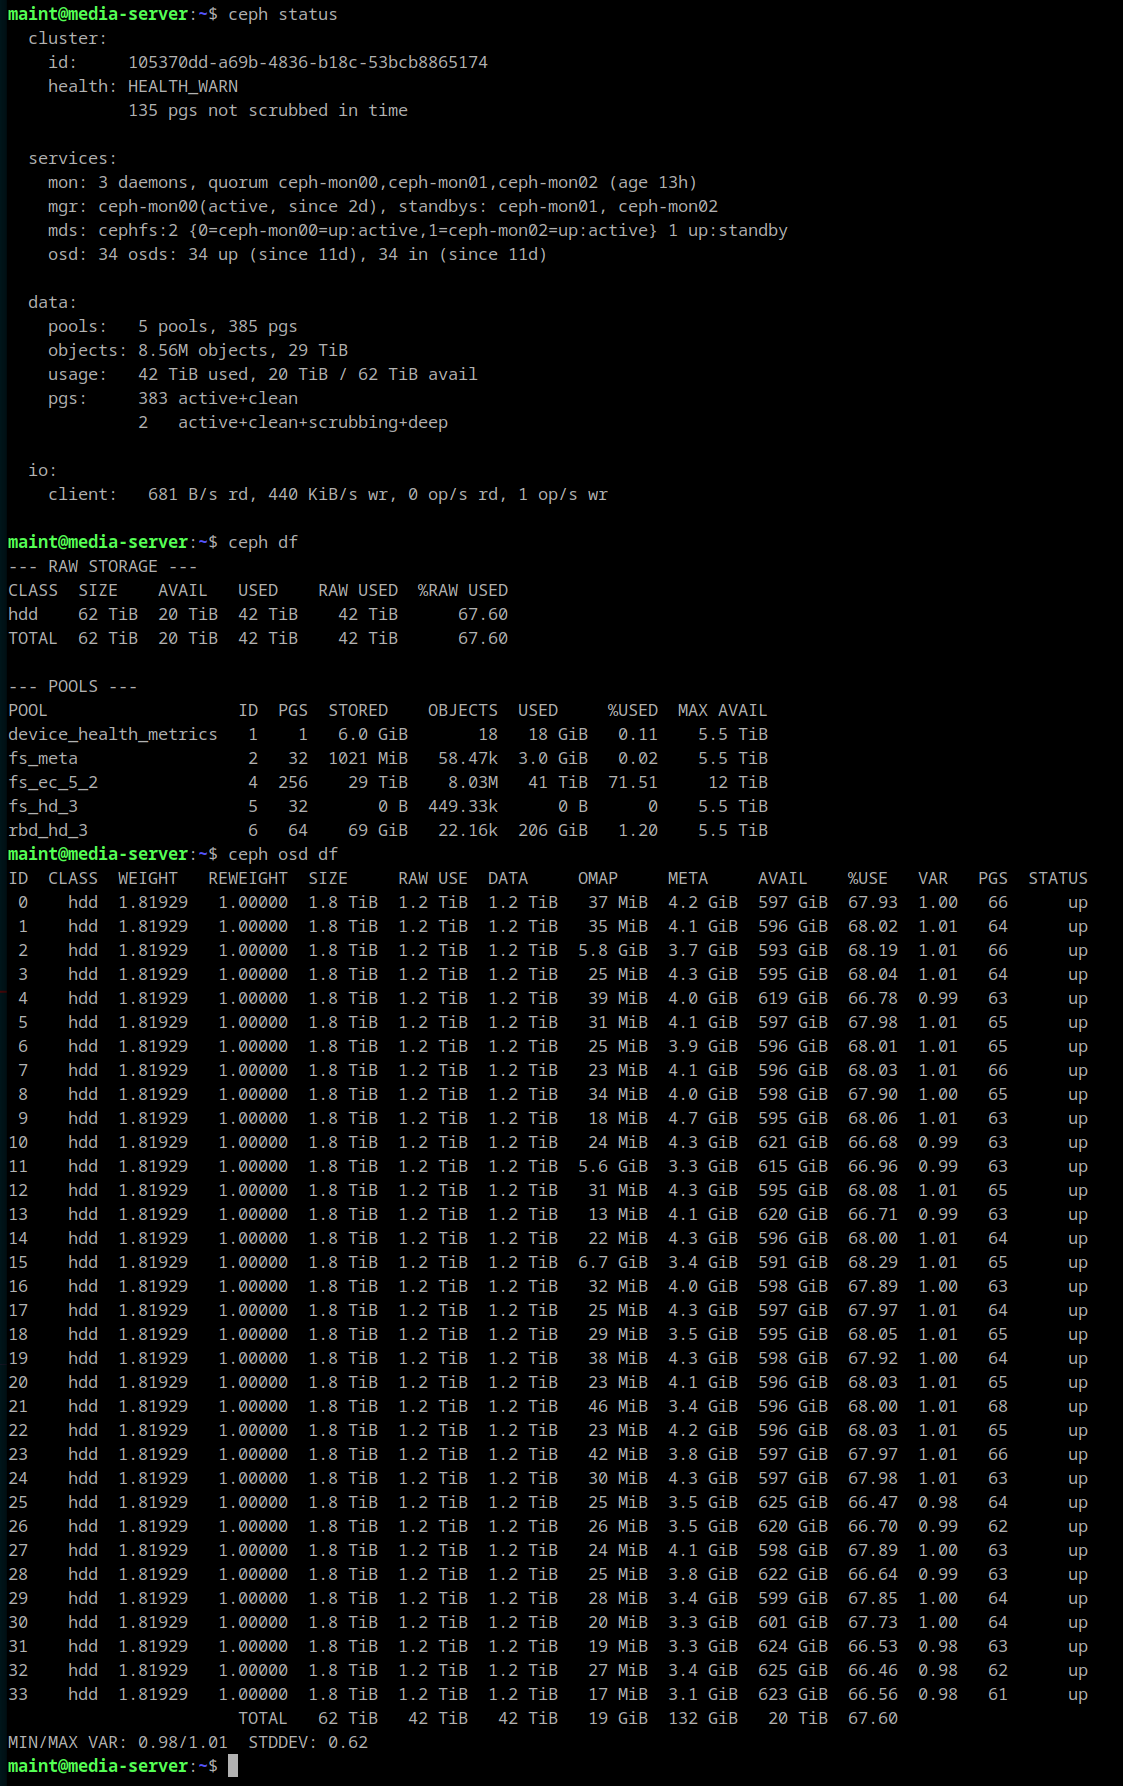Place cursor at the final empty prompt
The width and height of the screenshot is (1123, 1786).
(233, 1767)
